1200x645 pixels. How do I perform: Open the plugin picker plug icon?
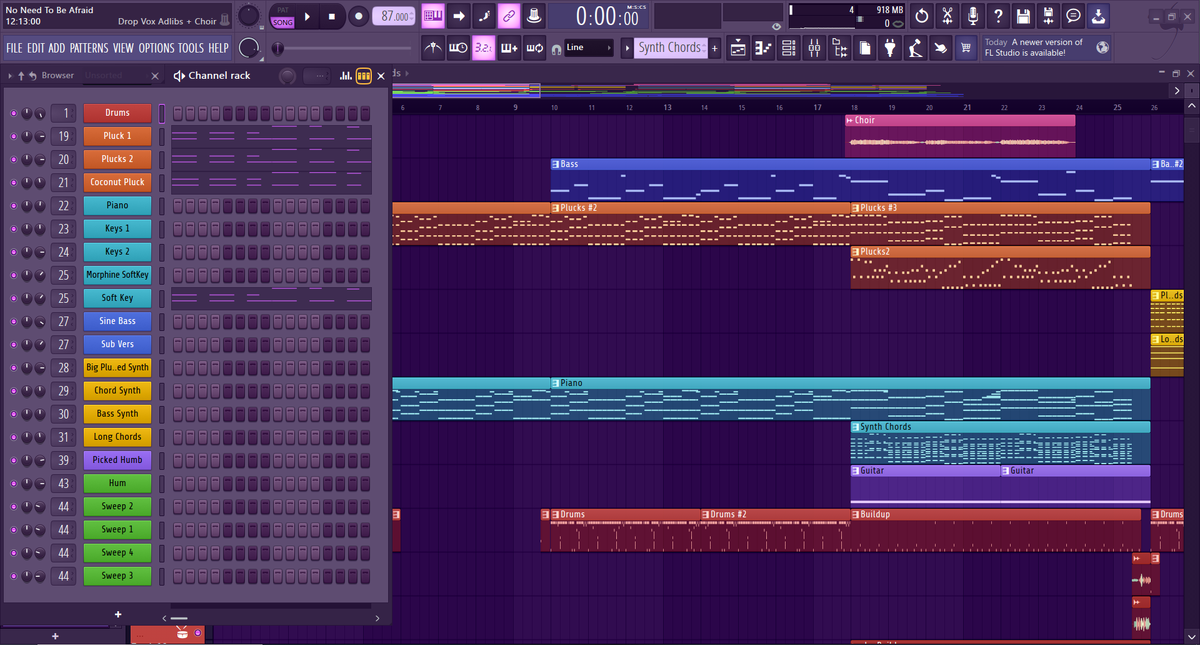point(889,47)
